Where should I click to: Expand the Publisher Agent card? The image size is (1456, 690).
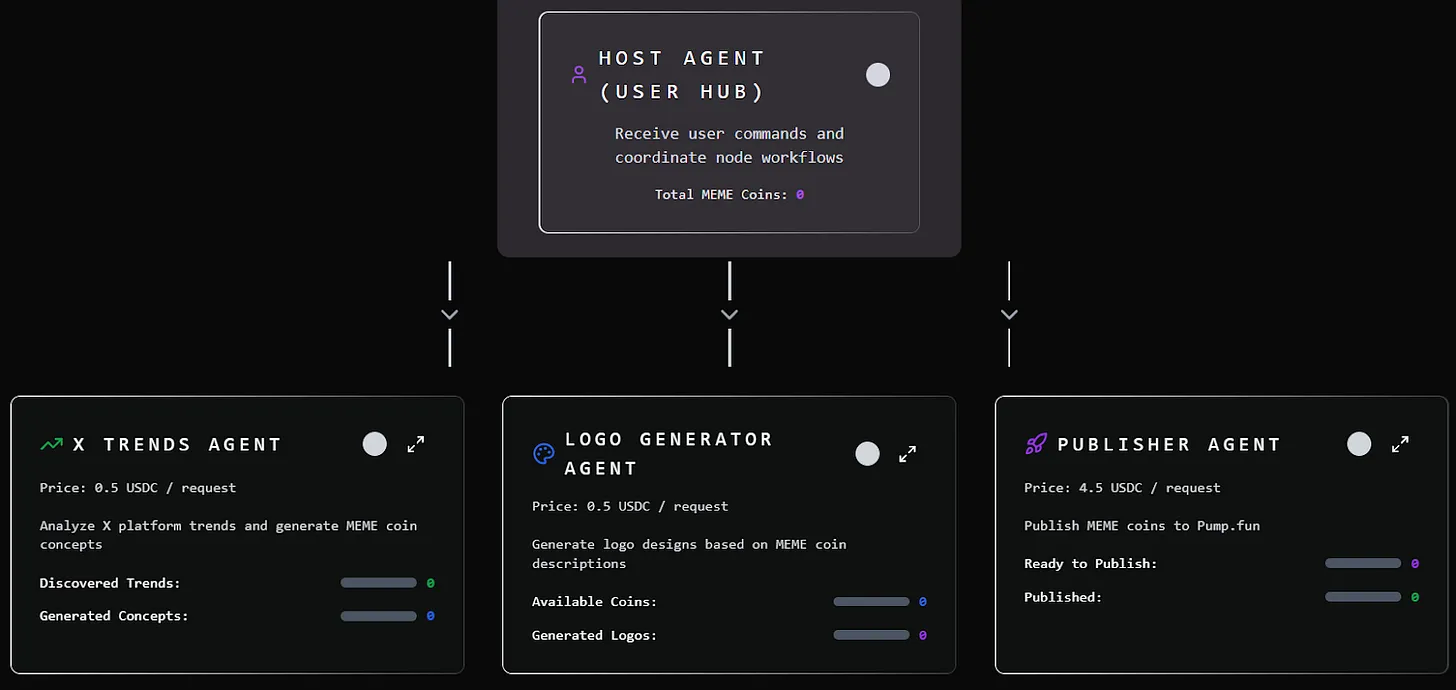(1401, 444)
